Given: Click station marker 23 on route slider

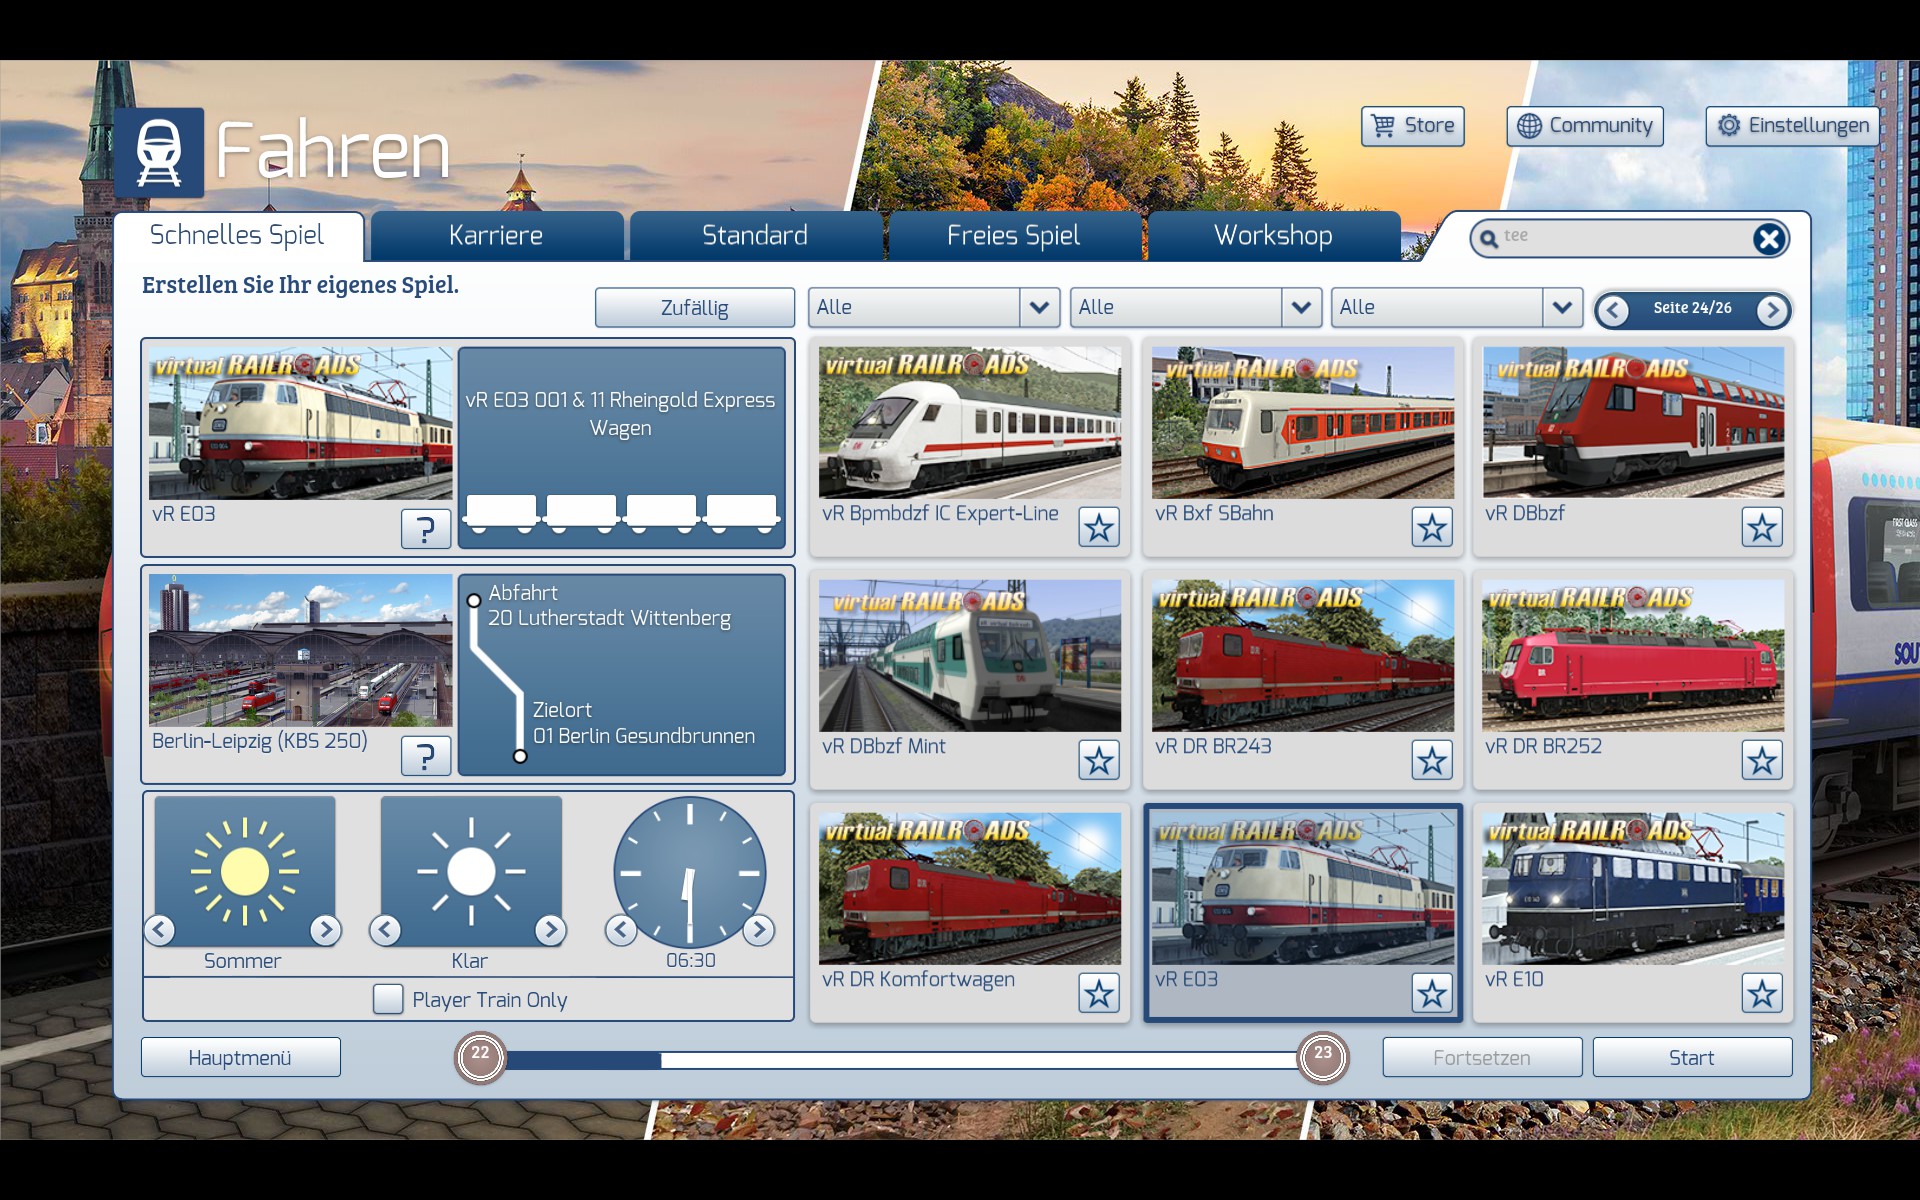Looking at the screenshot, I should pos(1322,1057).
